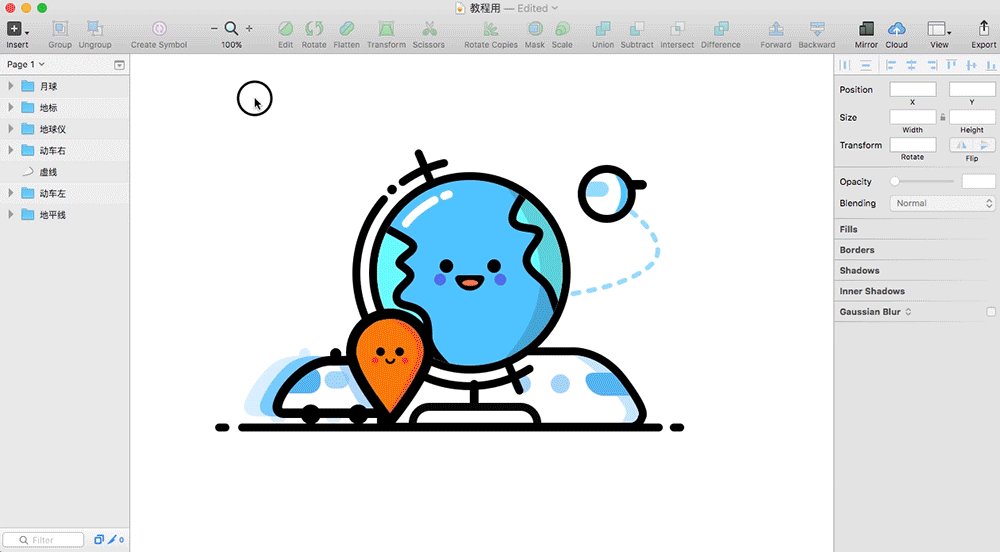This screenshot has height=552, width=1000.
Task: Click the Scale toolbar icon
Action: point(562,29)
